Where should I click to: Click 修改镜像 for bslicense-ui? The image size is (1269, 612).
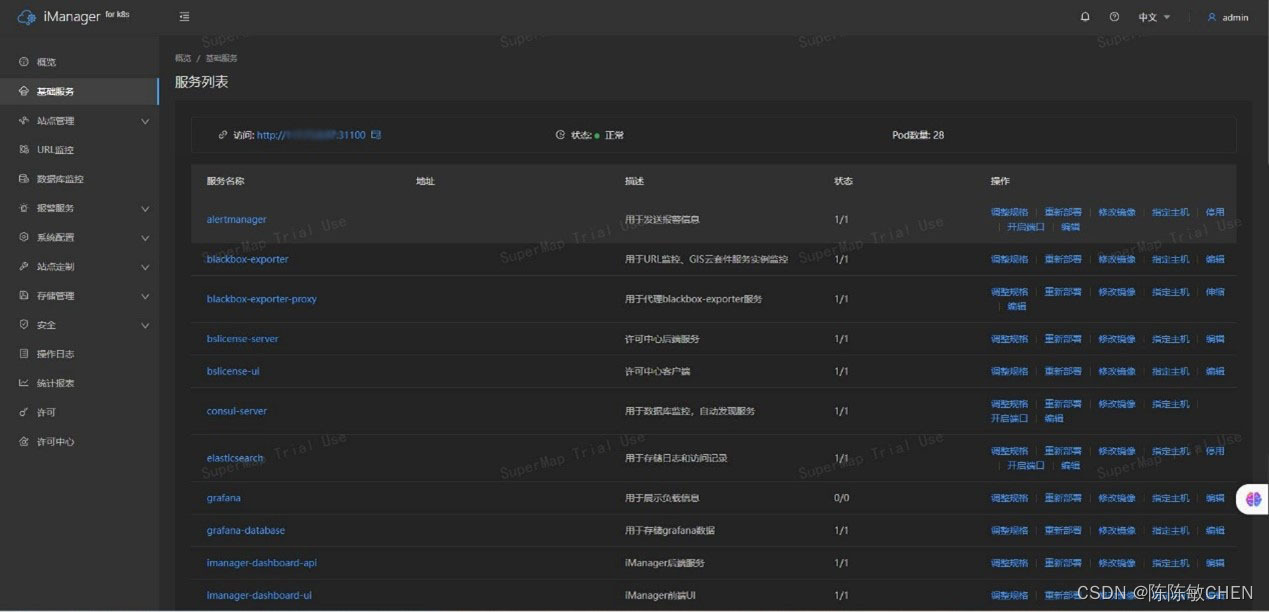coord(1117,371)
